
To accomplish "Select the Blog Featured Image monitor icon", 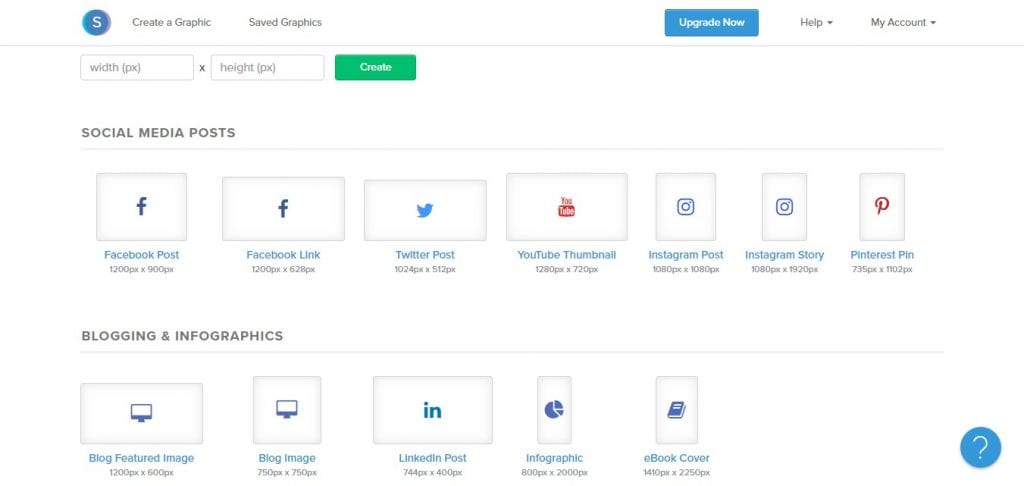I will click(x=141, y=413).
